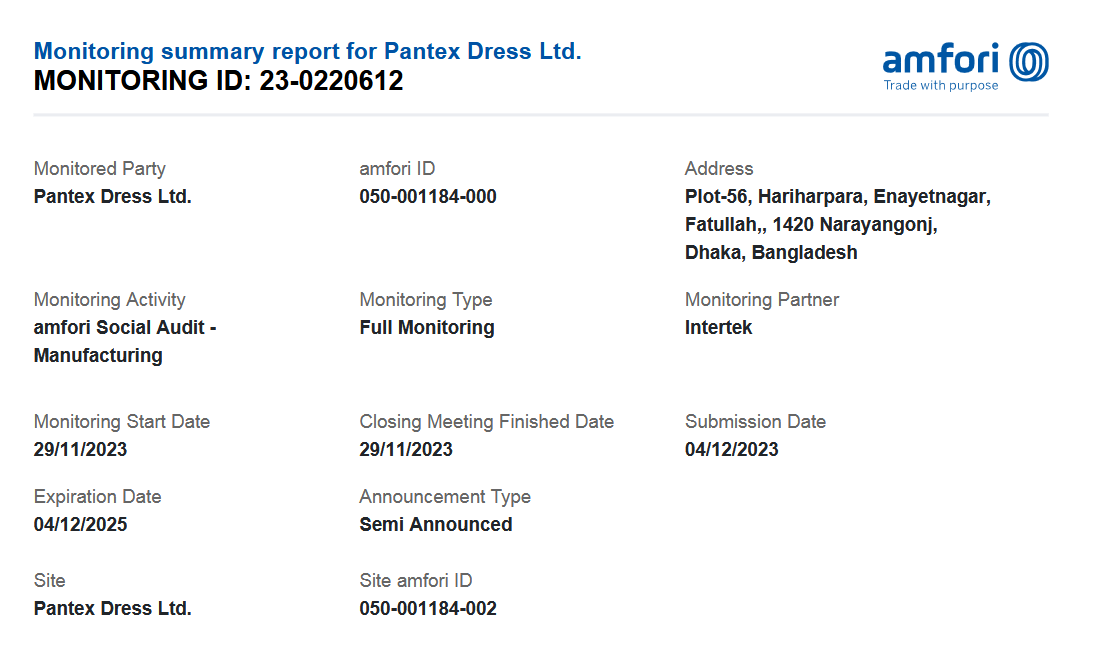
Task: Click the amfori spiral logo icon
Action: (1029, 62)
